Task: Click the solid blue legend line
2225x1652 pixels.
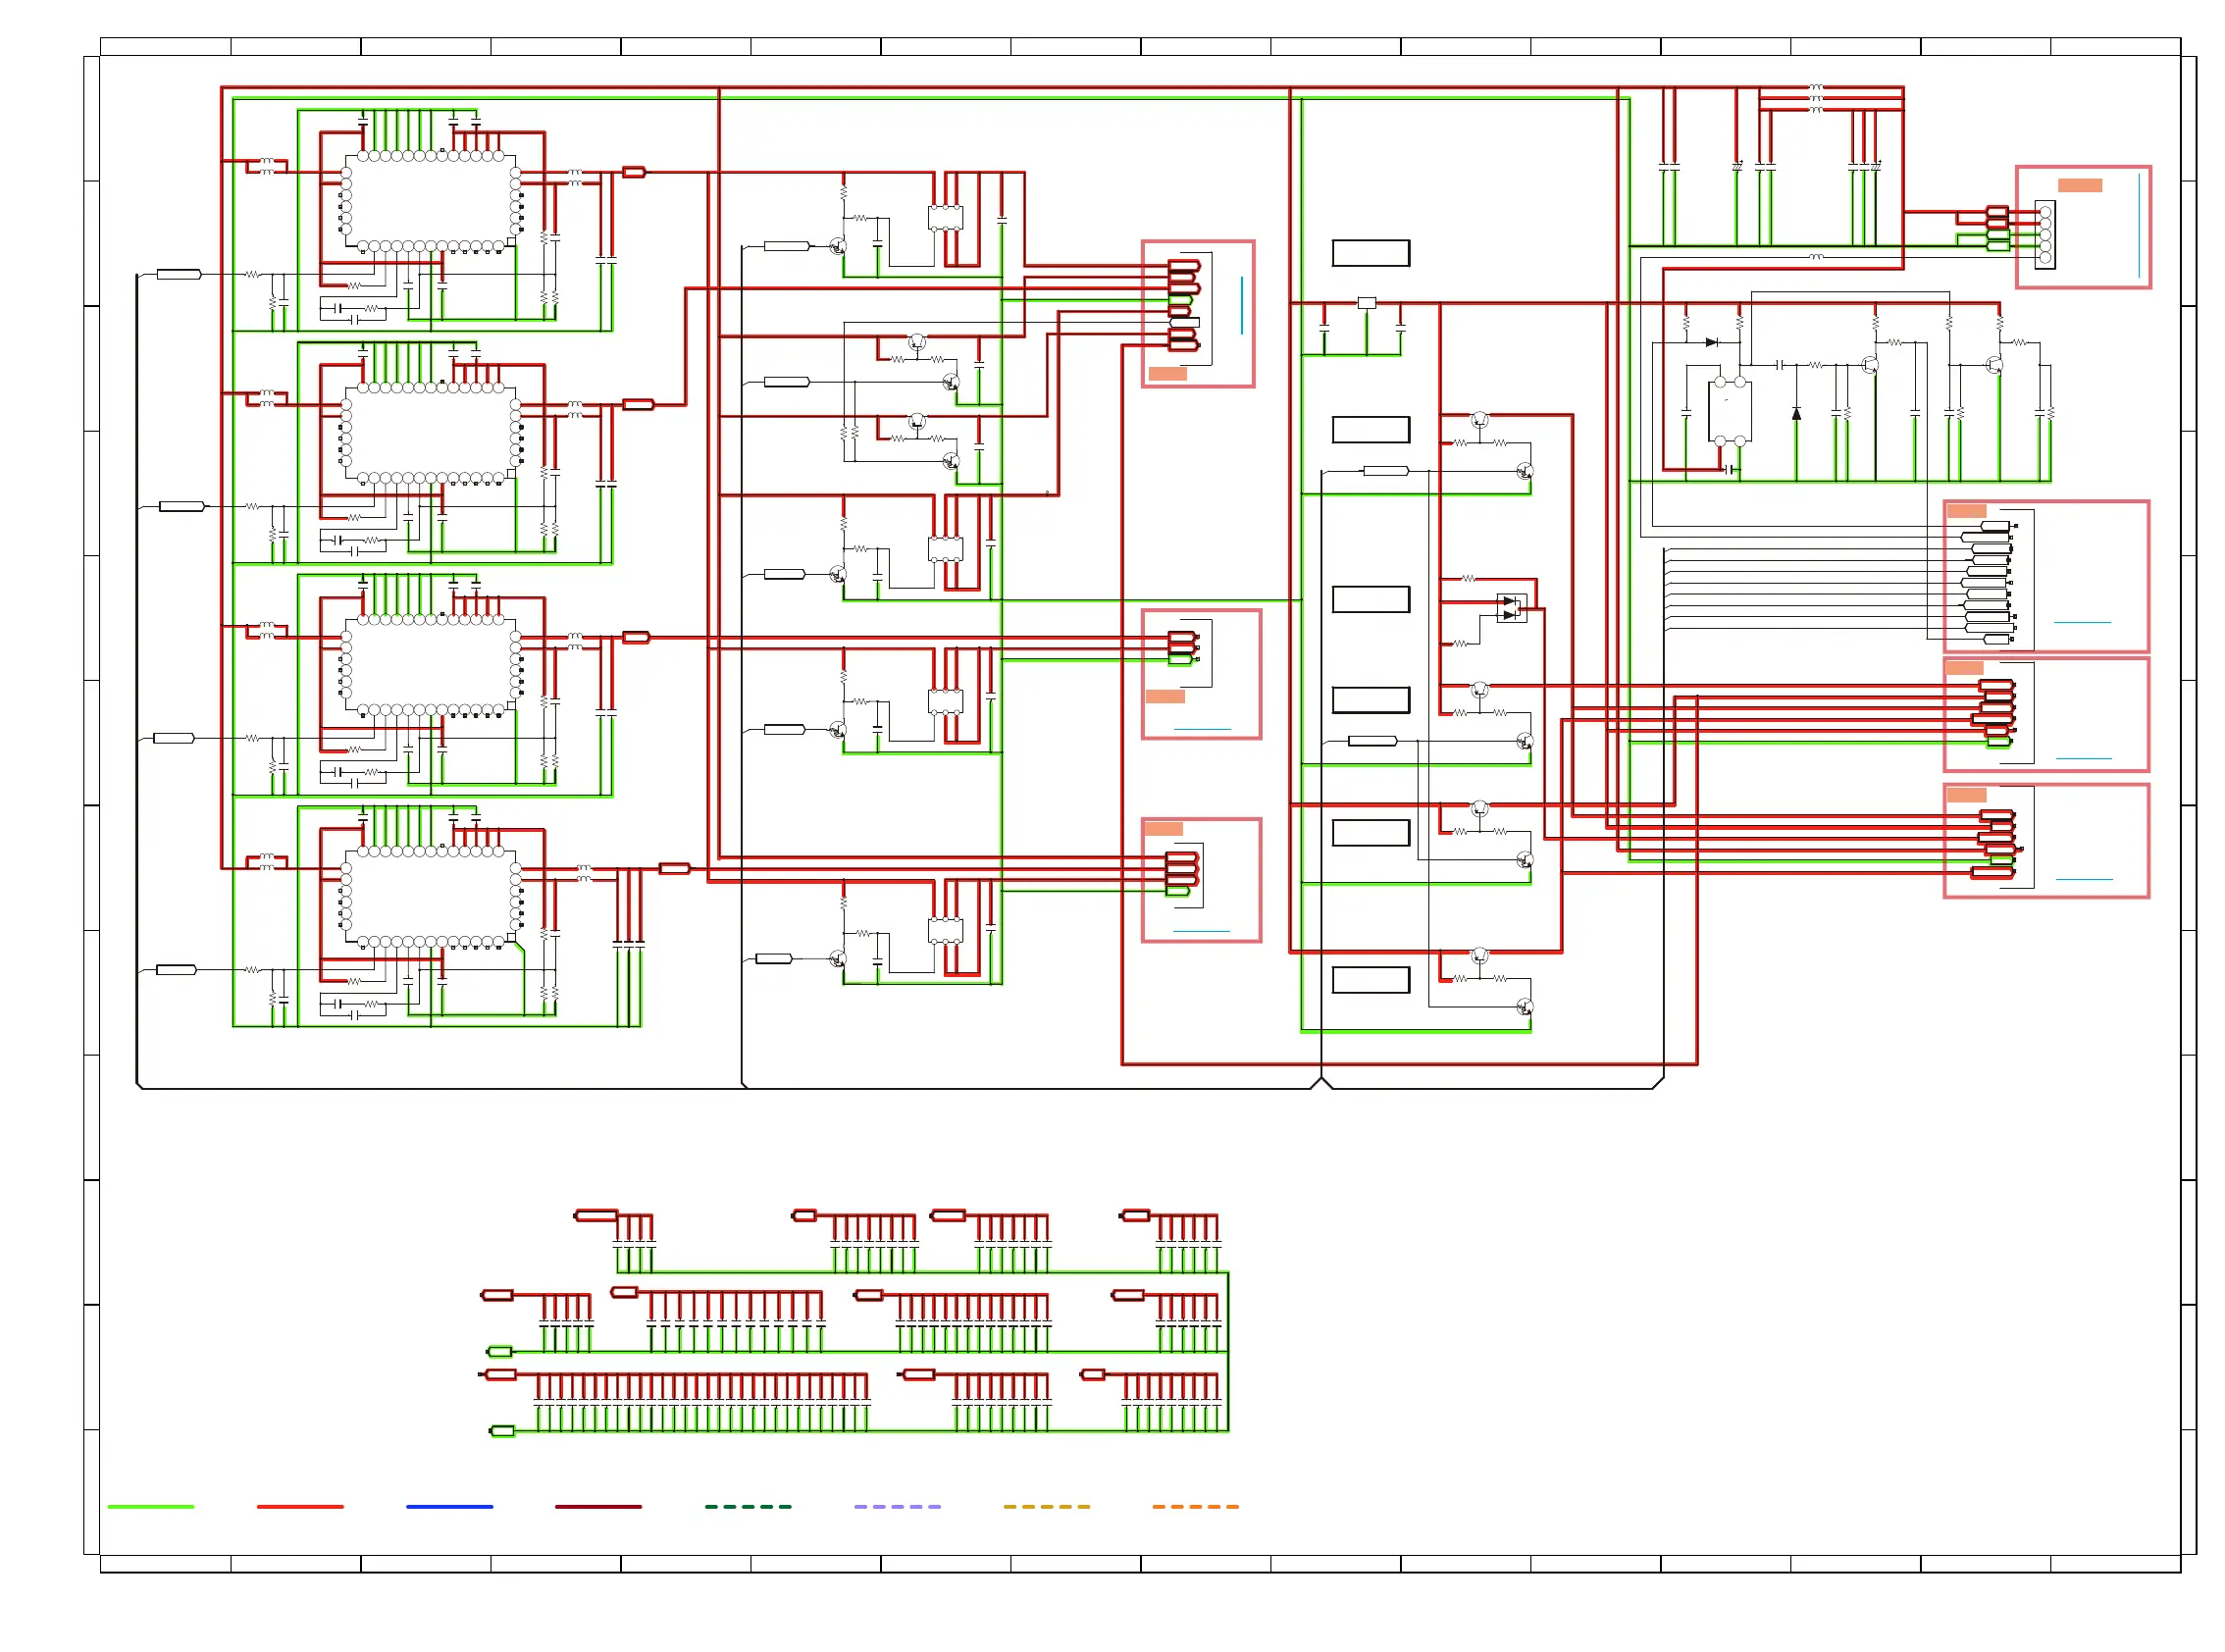Action: click(450, 1507)
